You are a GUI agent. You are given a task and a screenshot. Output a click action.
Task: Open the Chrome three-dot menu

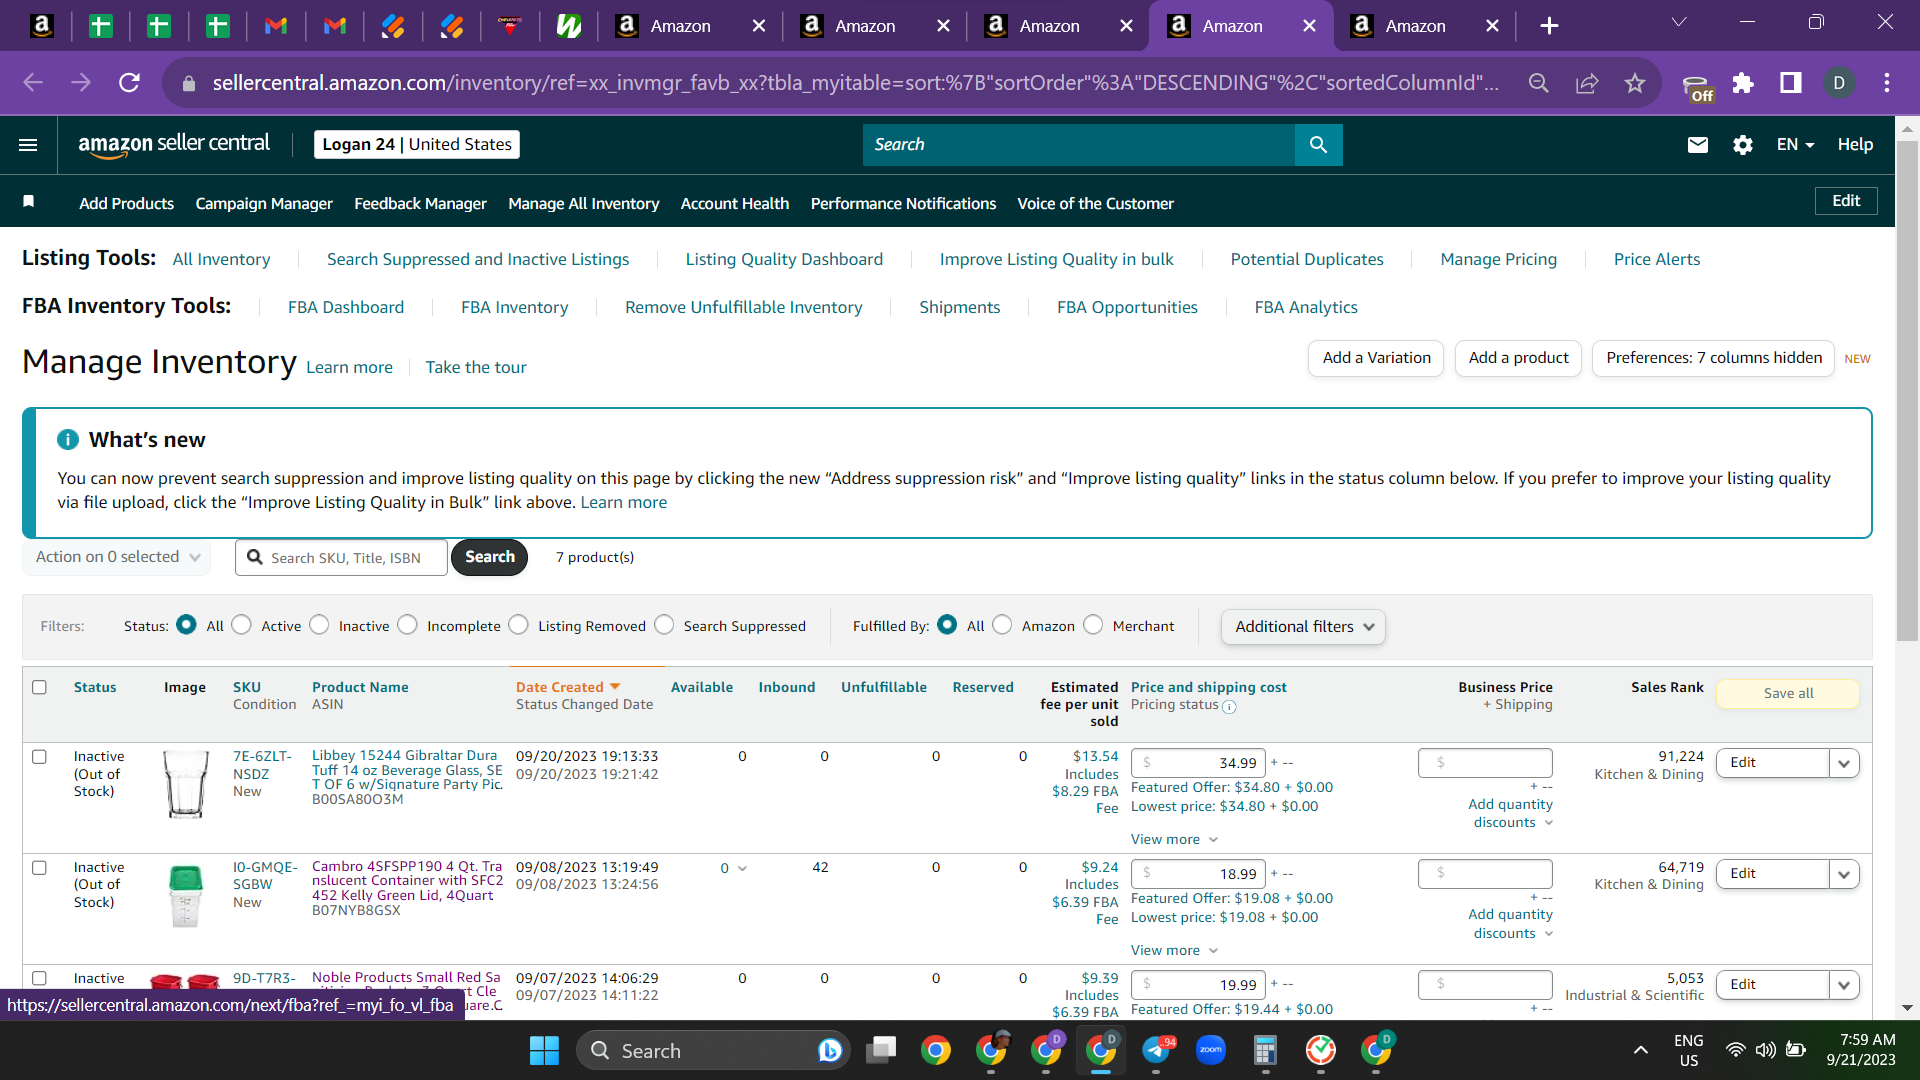coord(1886,83)
